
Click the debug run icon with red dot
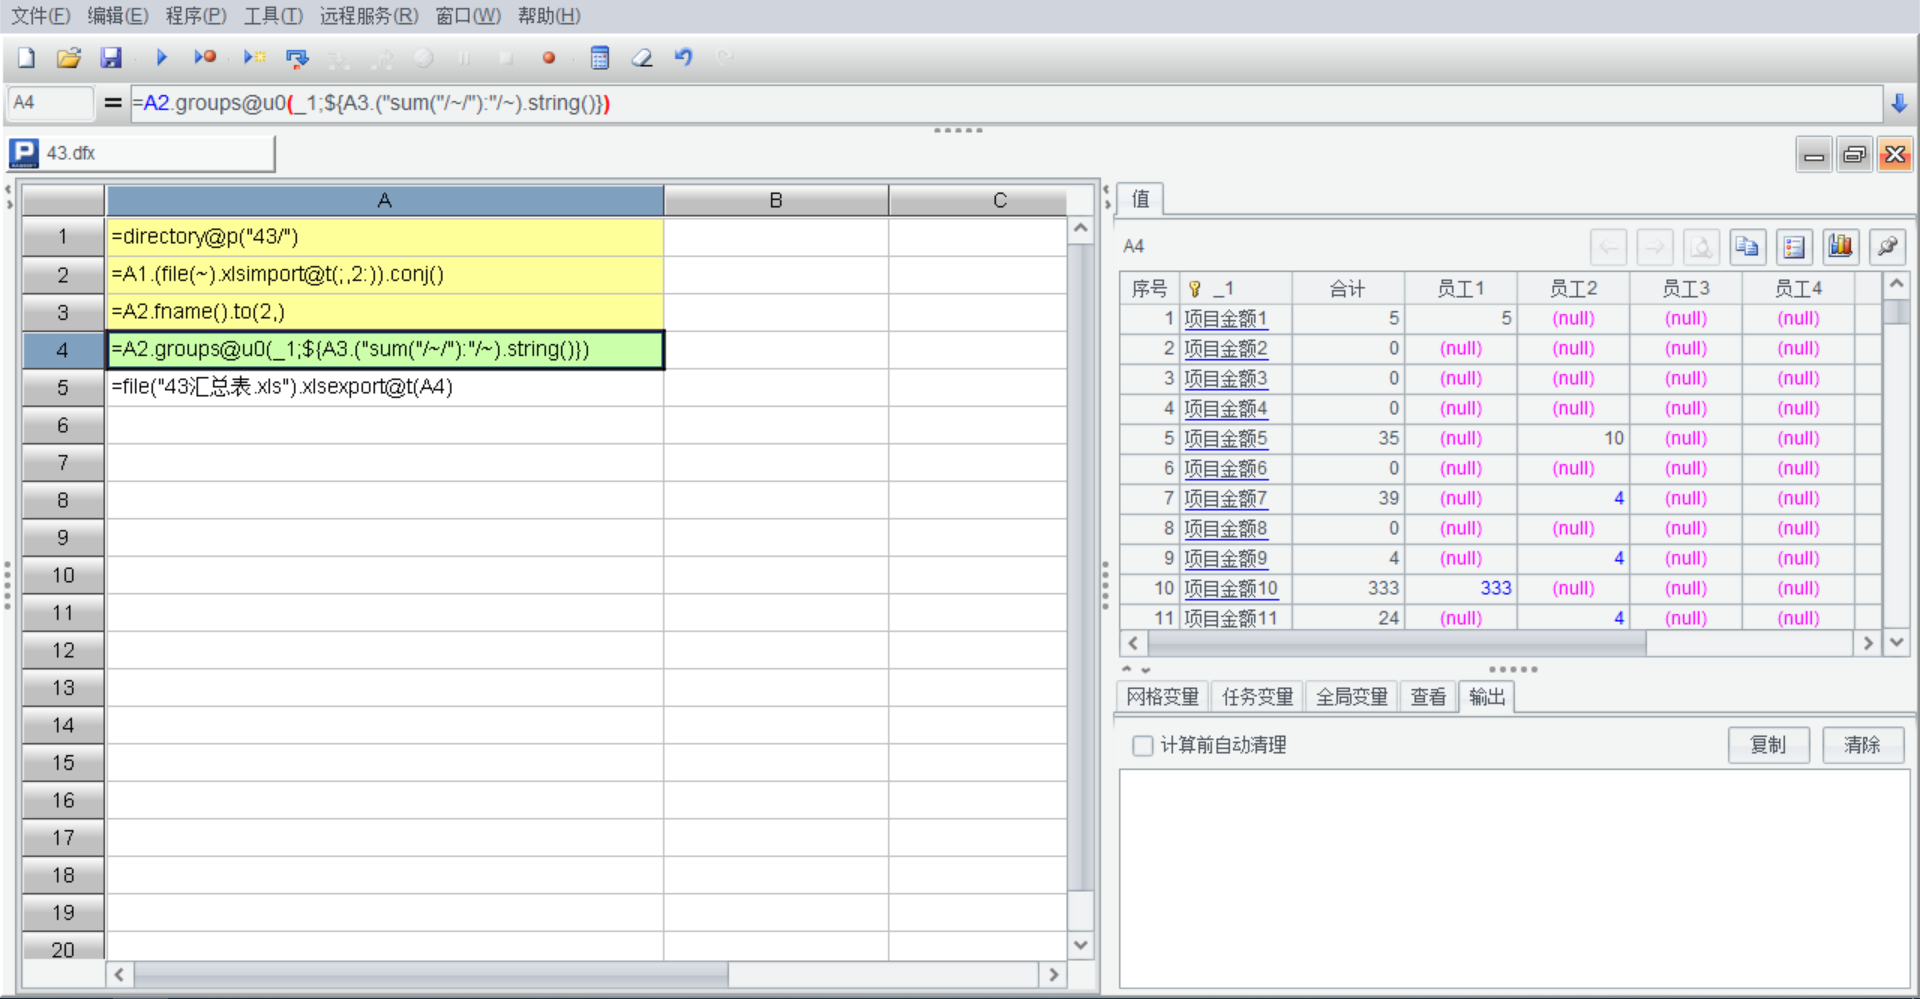pos(205,58)
